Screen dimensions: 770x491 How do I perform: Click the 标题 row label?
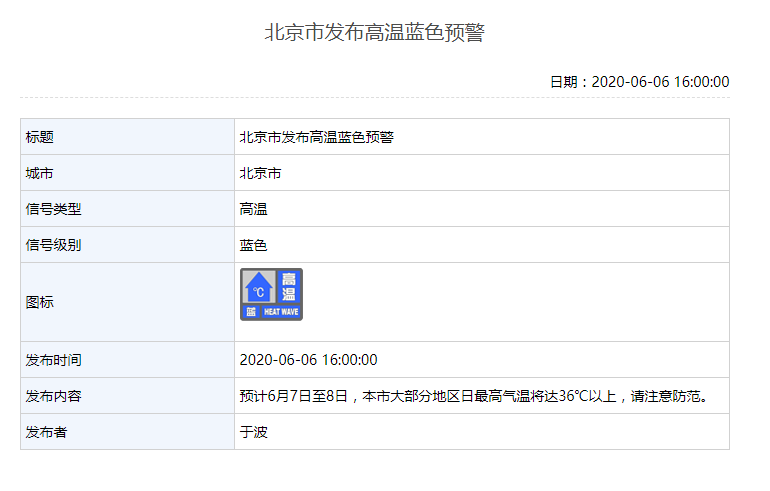pos(40,137)
